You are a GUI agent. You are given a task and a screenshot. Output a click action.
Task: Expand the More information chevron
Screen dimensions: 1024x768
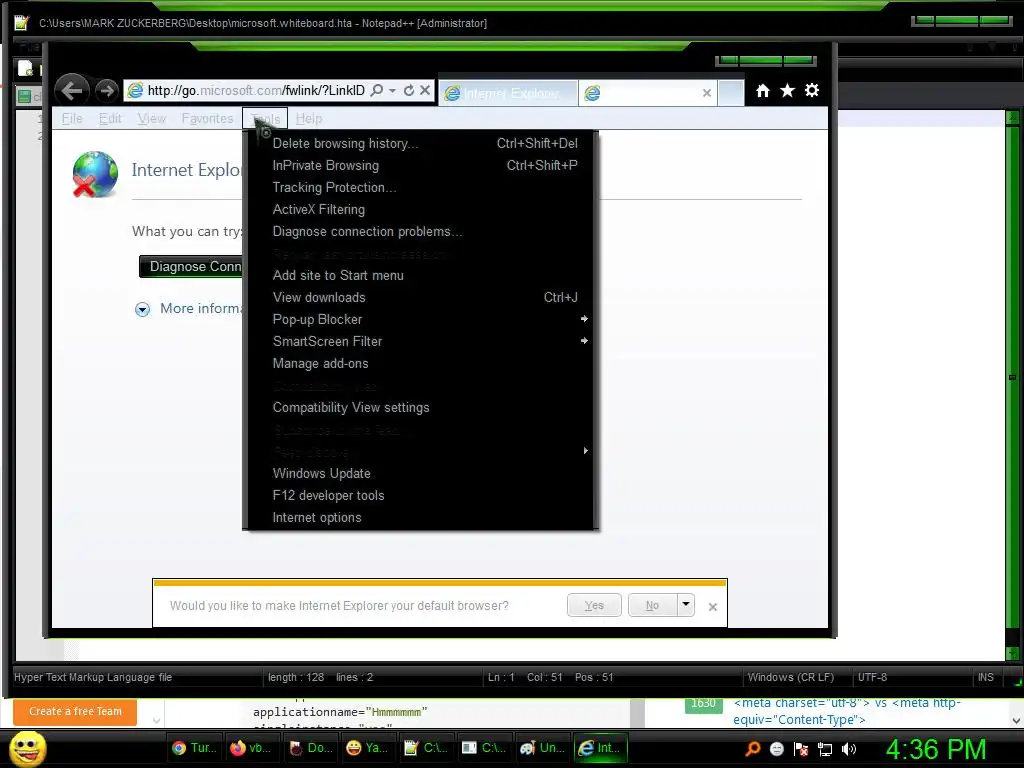tap(142, 309)
